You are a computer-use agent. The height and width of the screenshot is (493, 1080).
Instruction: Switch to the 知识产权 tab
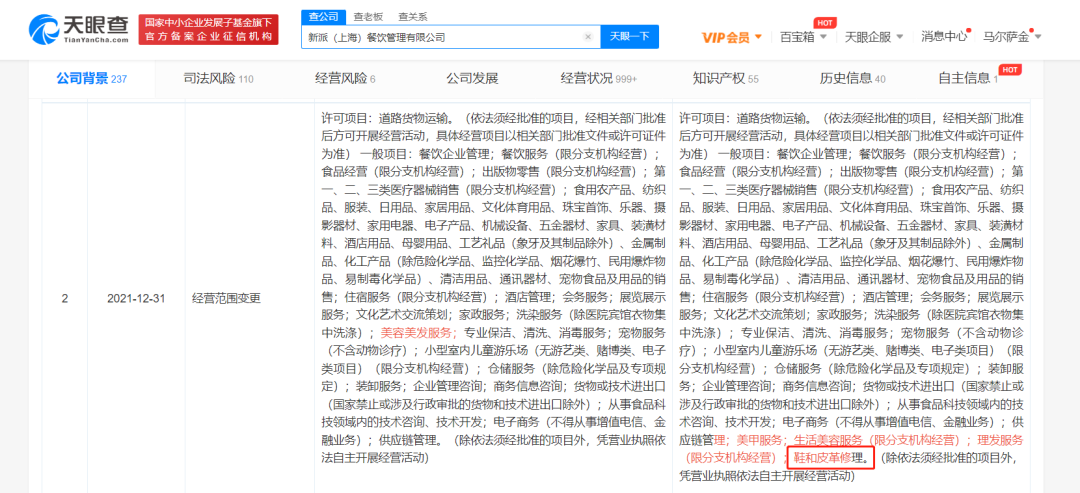[x=725, y=78]
